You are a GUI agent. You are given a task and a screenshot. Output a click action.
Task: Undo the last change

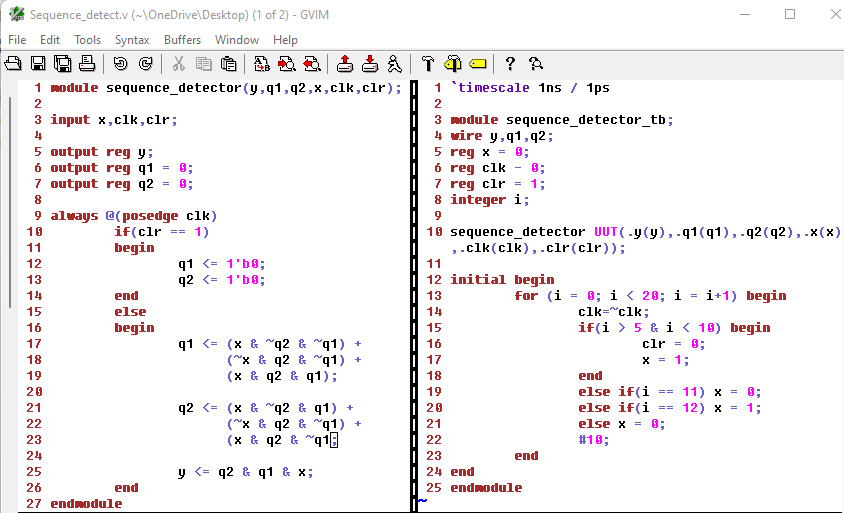[x=120, y=64]
